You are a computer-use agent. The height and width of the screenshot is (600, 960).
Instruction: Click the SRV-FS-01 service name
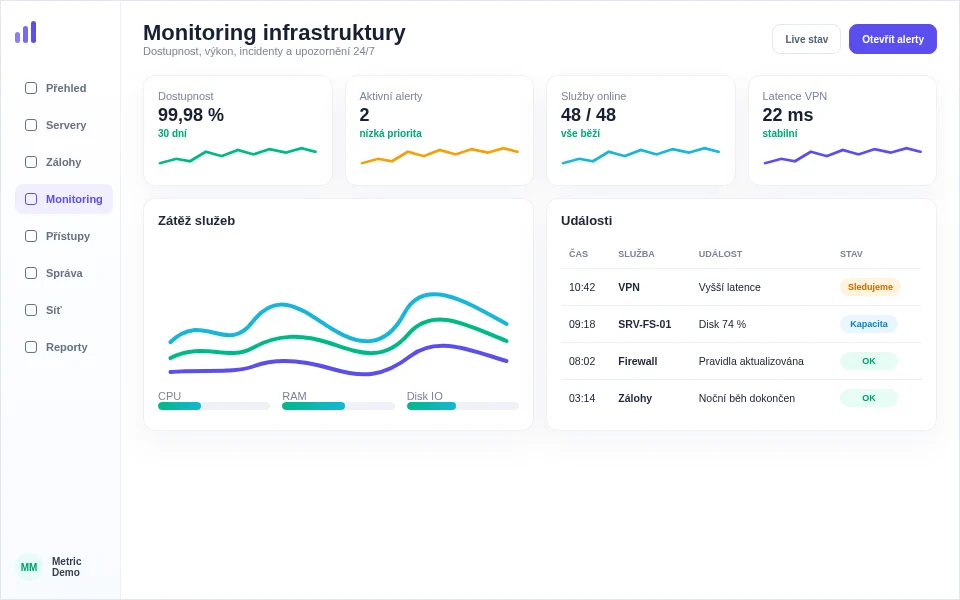[x=645, y=324]
